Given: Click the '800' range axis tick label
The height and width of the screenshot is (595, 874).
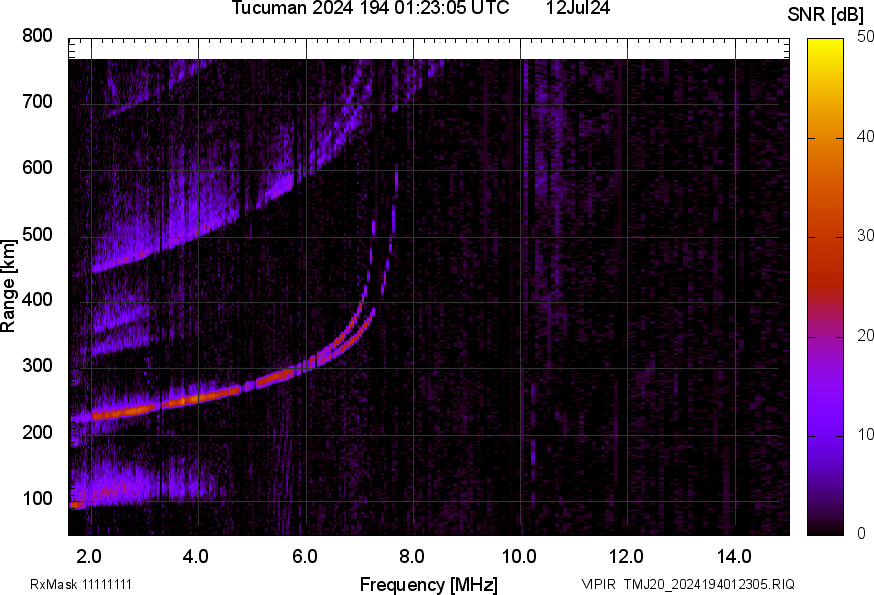Looking at the screenshot, I should [37, 36].
